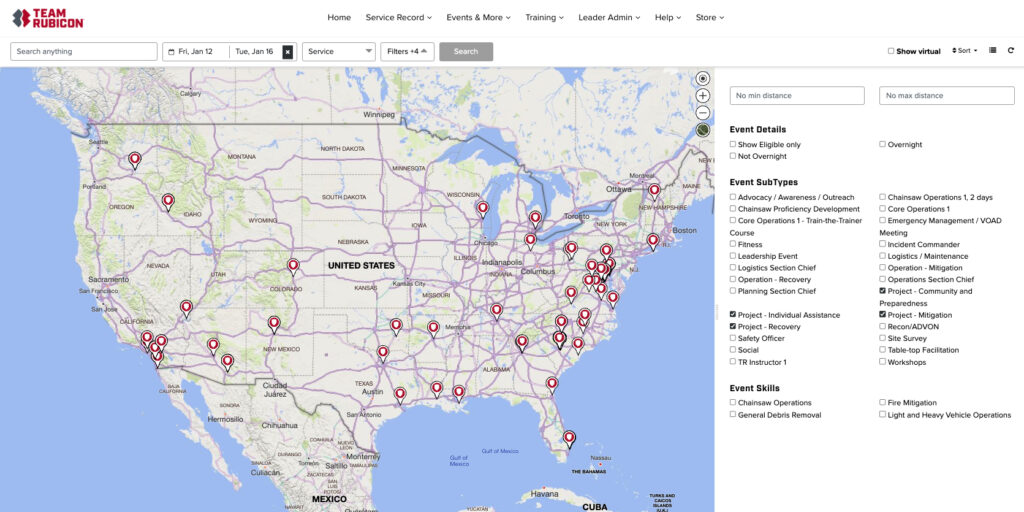This screenshot has width=1024, height=512.
Task: Zoom in on the map
Action: tap(703, 96)
